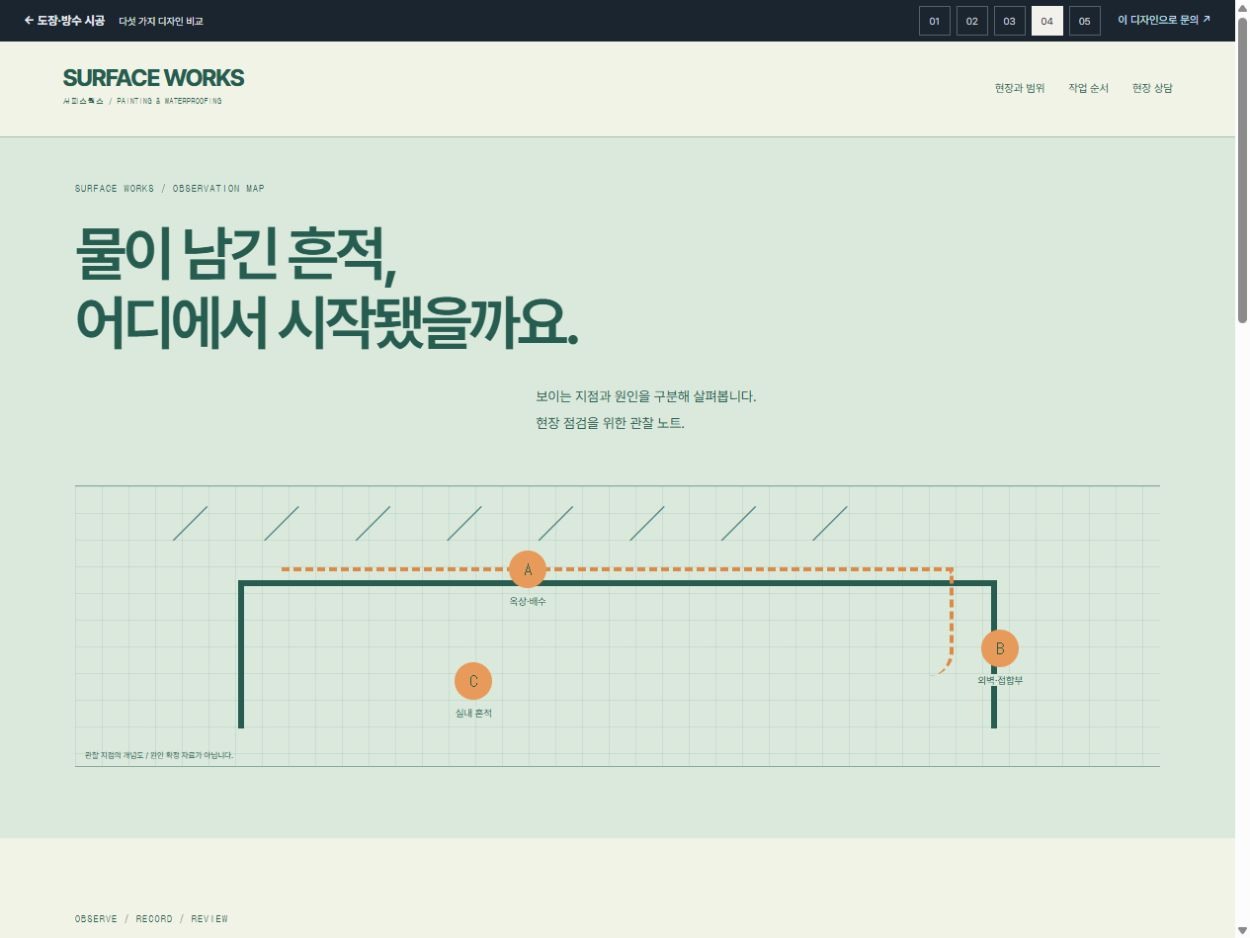The height and width of the screenshot is (938, 1250).
Task: Switch to design tab 03
Action: tap(1009, 21)
